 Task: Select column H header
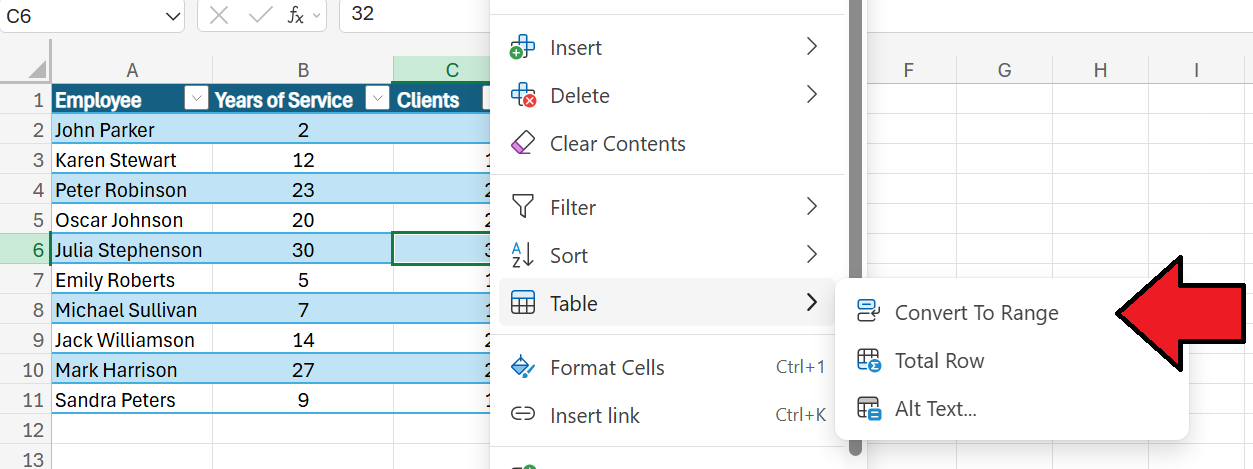coord(1100,70)
